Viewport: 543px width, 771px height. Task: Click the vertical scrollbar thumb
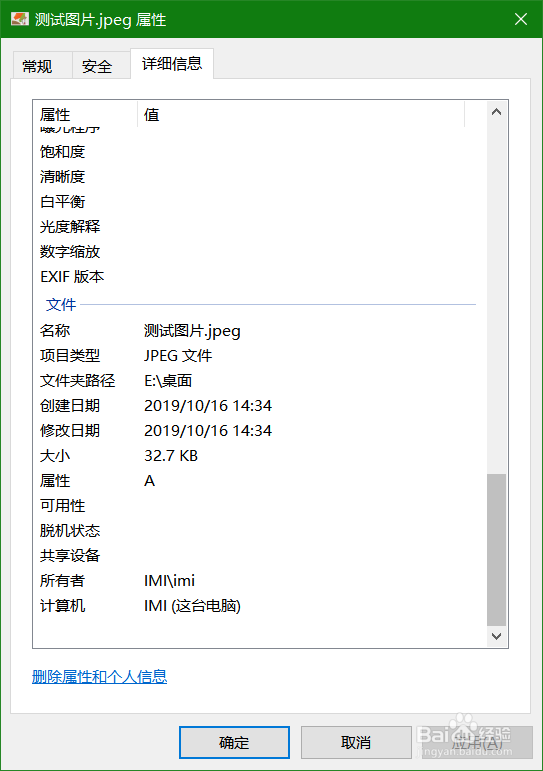coord(496,550)
